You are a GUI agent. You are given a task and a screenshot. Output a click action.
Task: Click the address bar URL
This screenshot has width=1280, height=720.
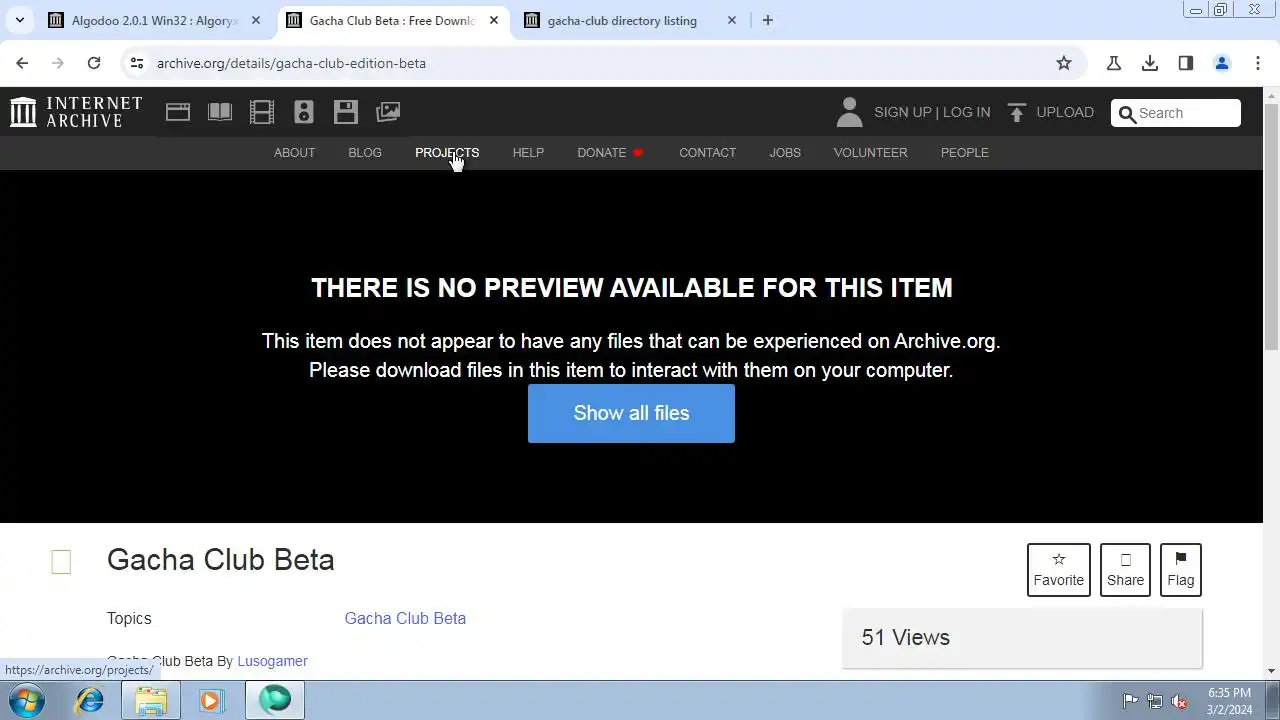tap(291, 63)
